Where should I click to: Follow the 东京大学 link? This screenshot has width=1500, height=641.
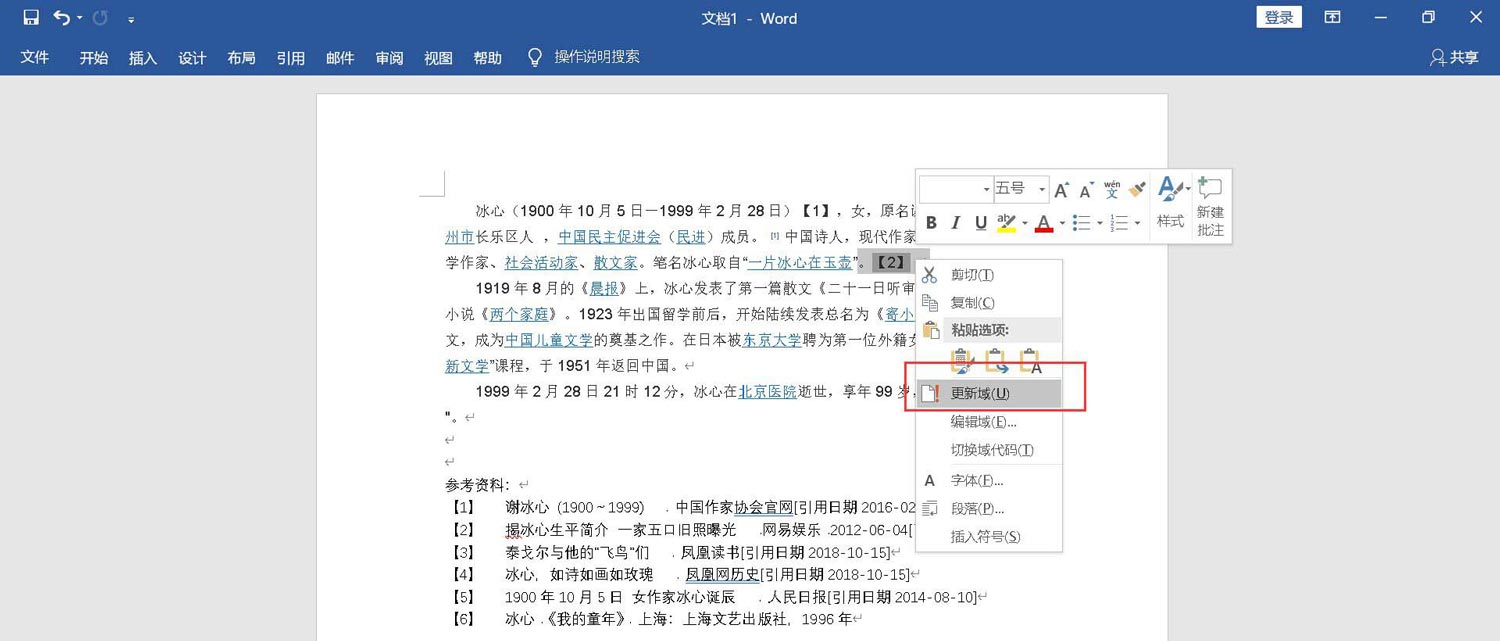point(771,340)
